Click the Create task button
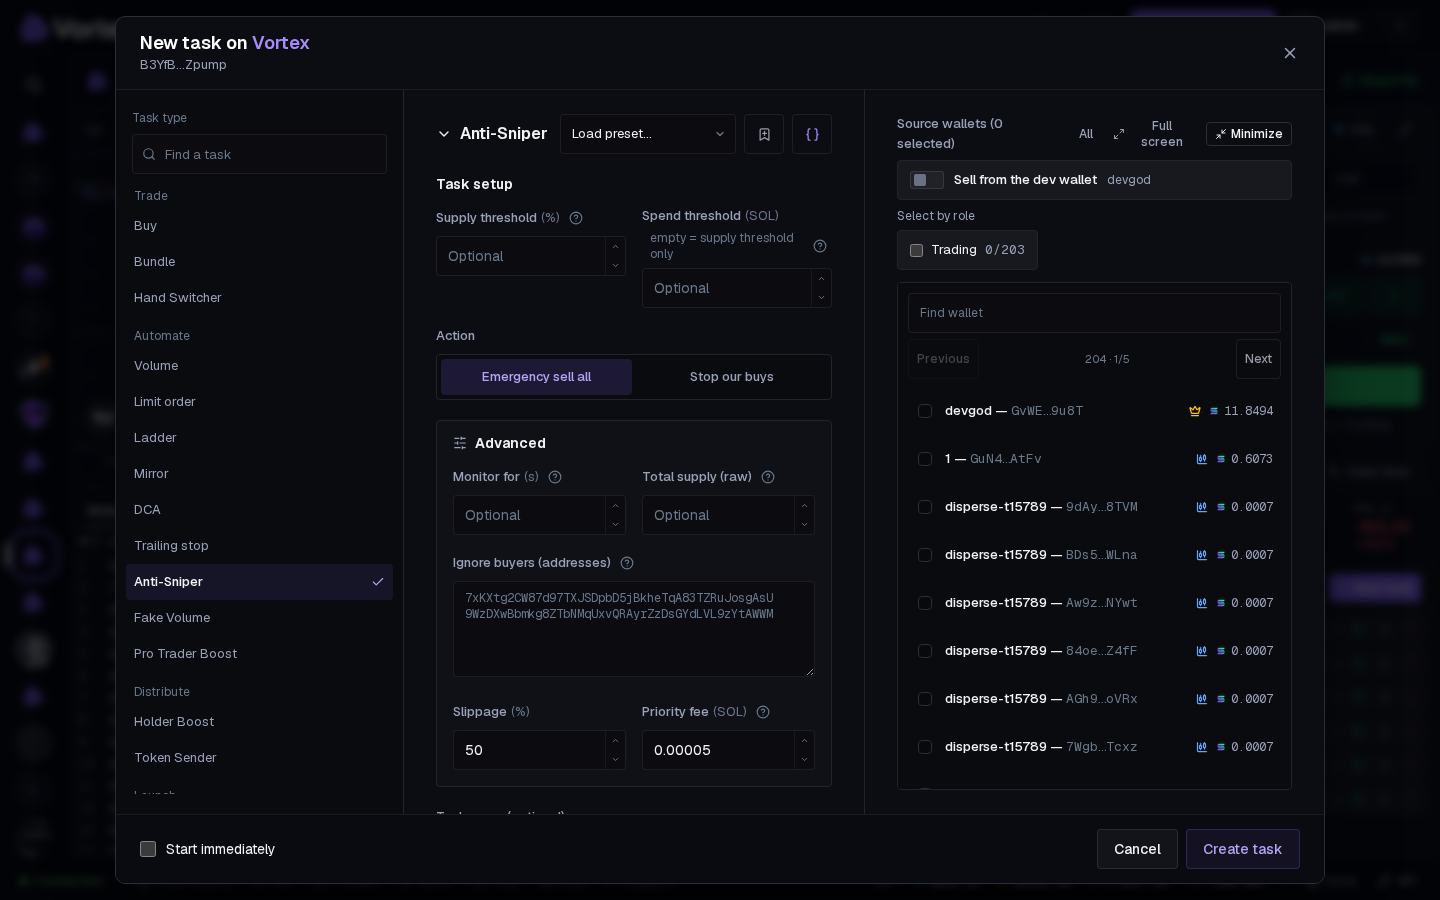The width and height of the screenshot is (1440, 900). [1243, 849]
